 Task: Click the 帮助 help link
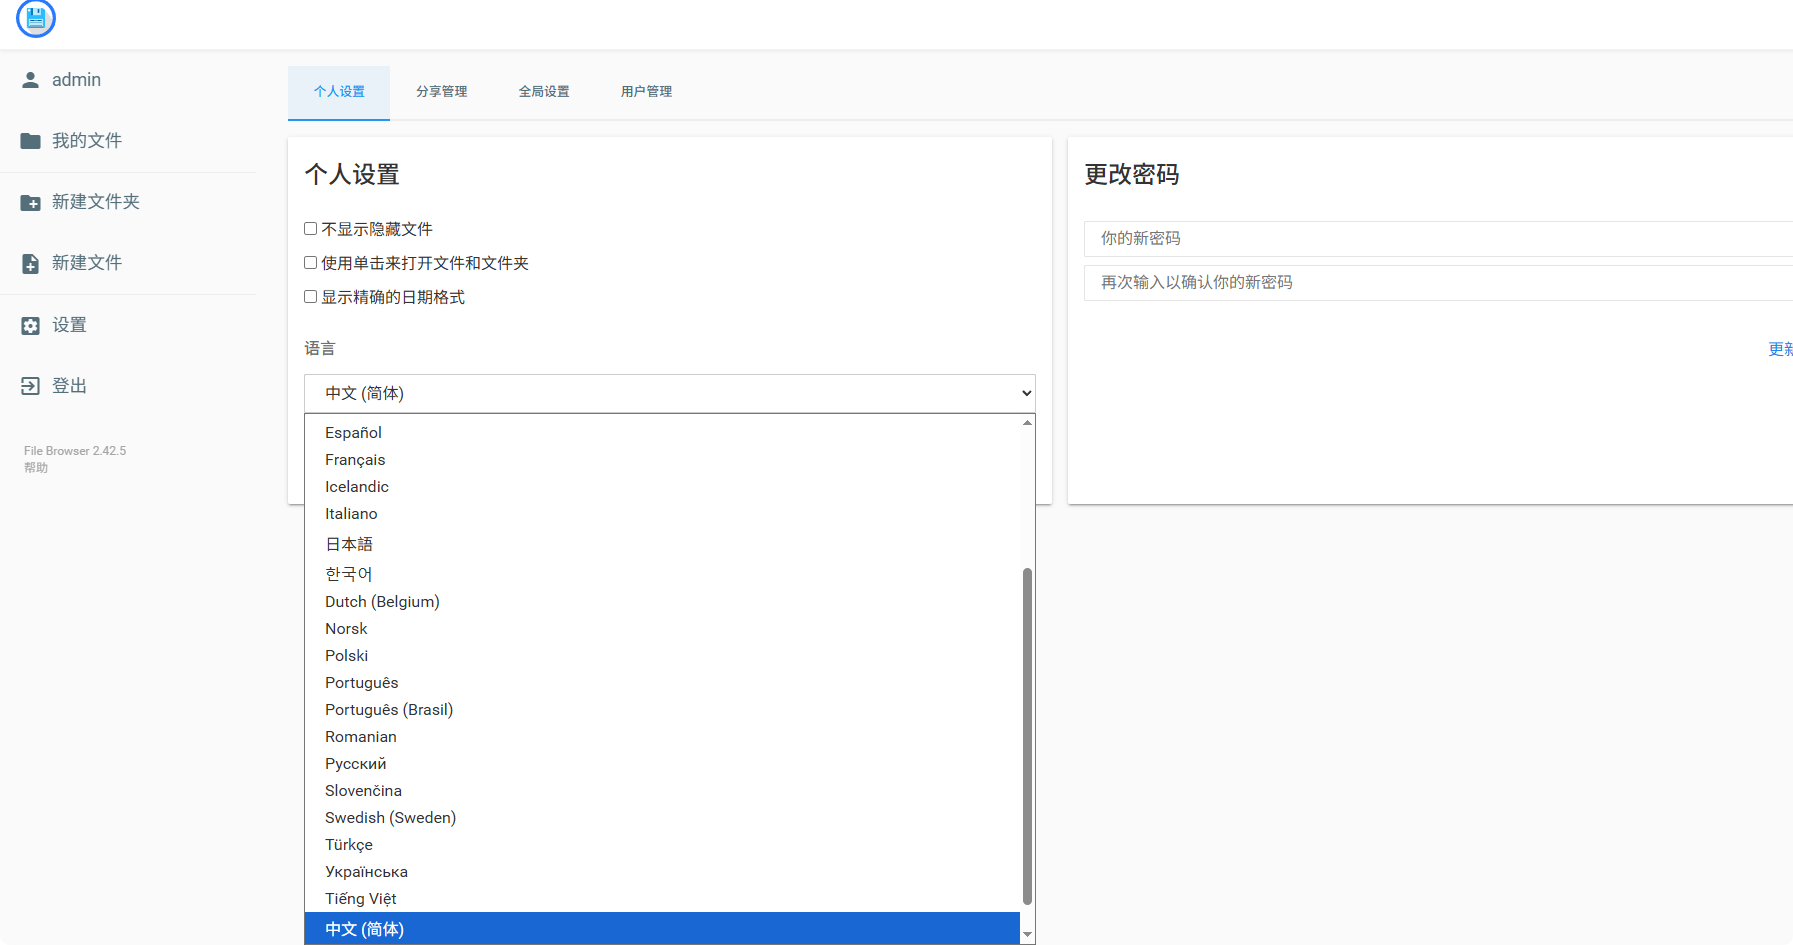[x=36, y=468]
